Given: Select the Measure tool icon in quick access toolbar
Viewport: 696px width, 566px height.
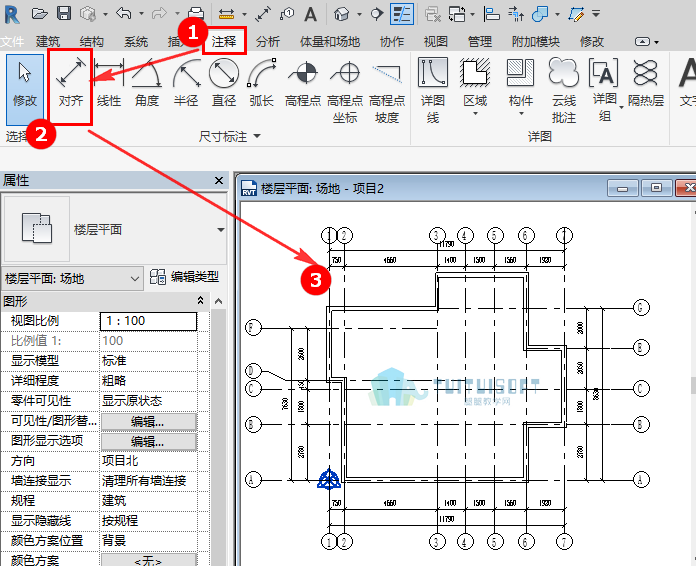Looking at the screenshot, I should point(226,15).
